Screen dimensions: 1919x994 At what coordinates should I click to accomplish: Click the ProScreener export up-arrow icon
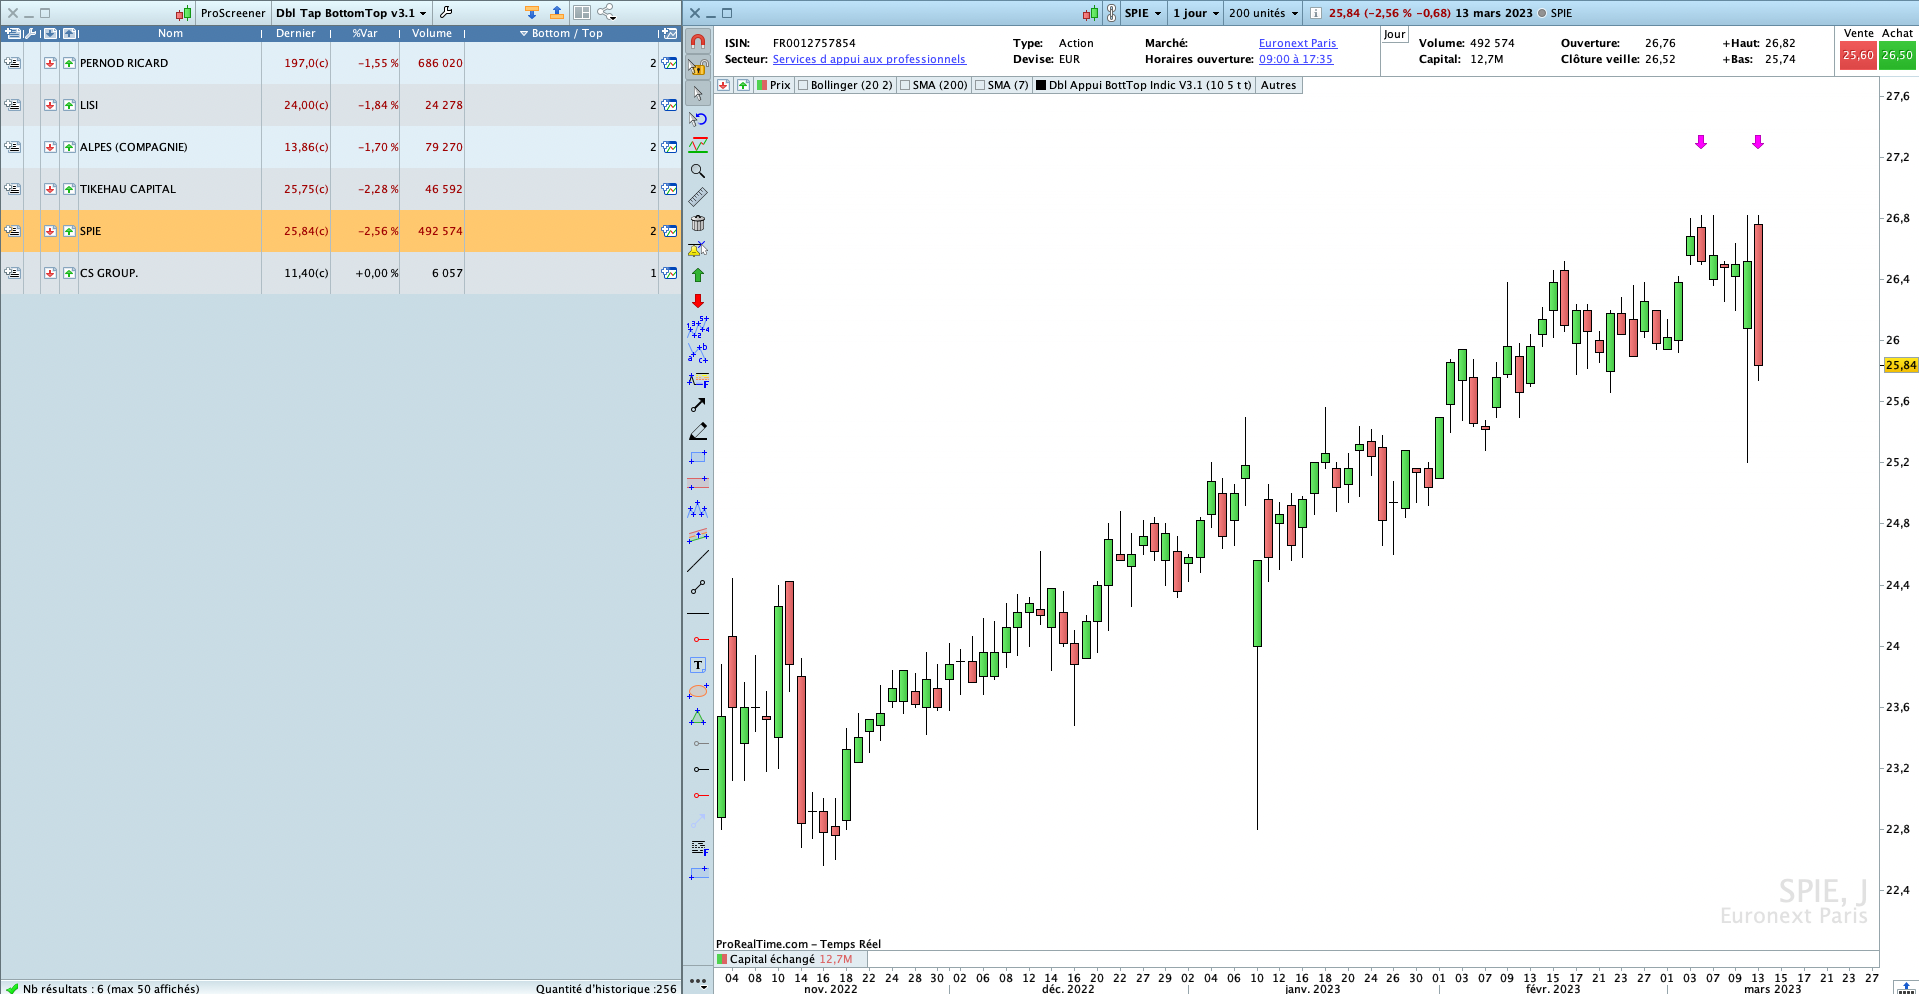tap(557, 12)
